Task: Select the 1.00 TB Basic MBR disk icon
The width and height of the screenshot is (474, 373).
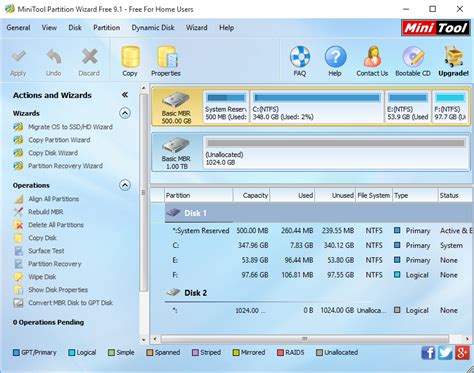Action: pos(176,146)
